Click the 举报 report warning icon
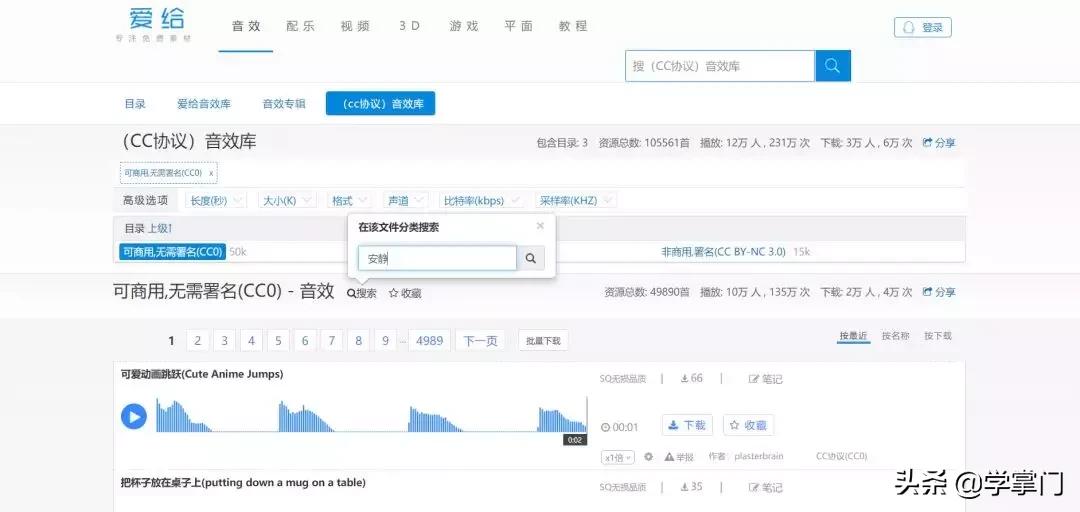1080x512 pixels. 679,456
